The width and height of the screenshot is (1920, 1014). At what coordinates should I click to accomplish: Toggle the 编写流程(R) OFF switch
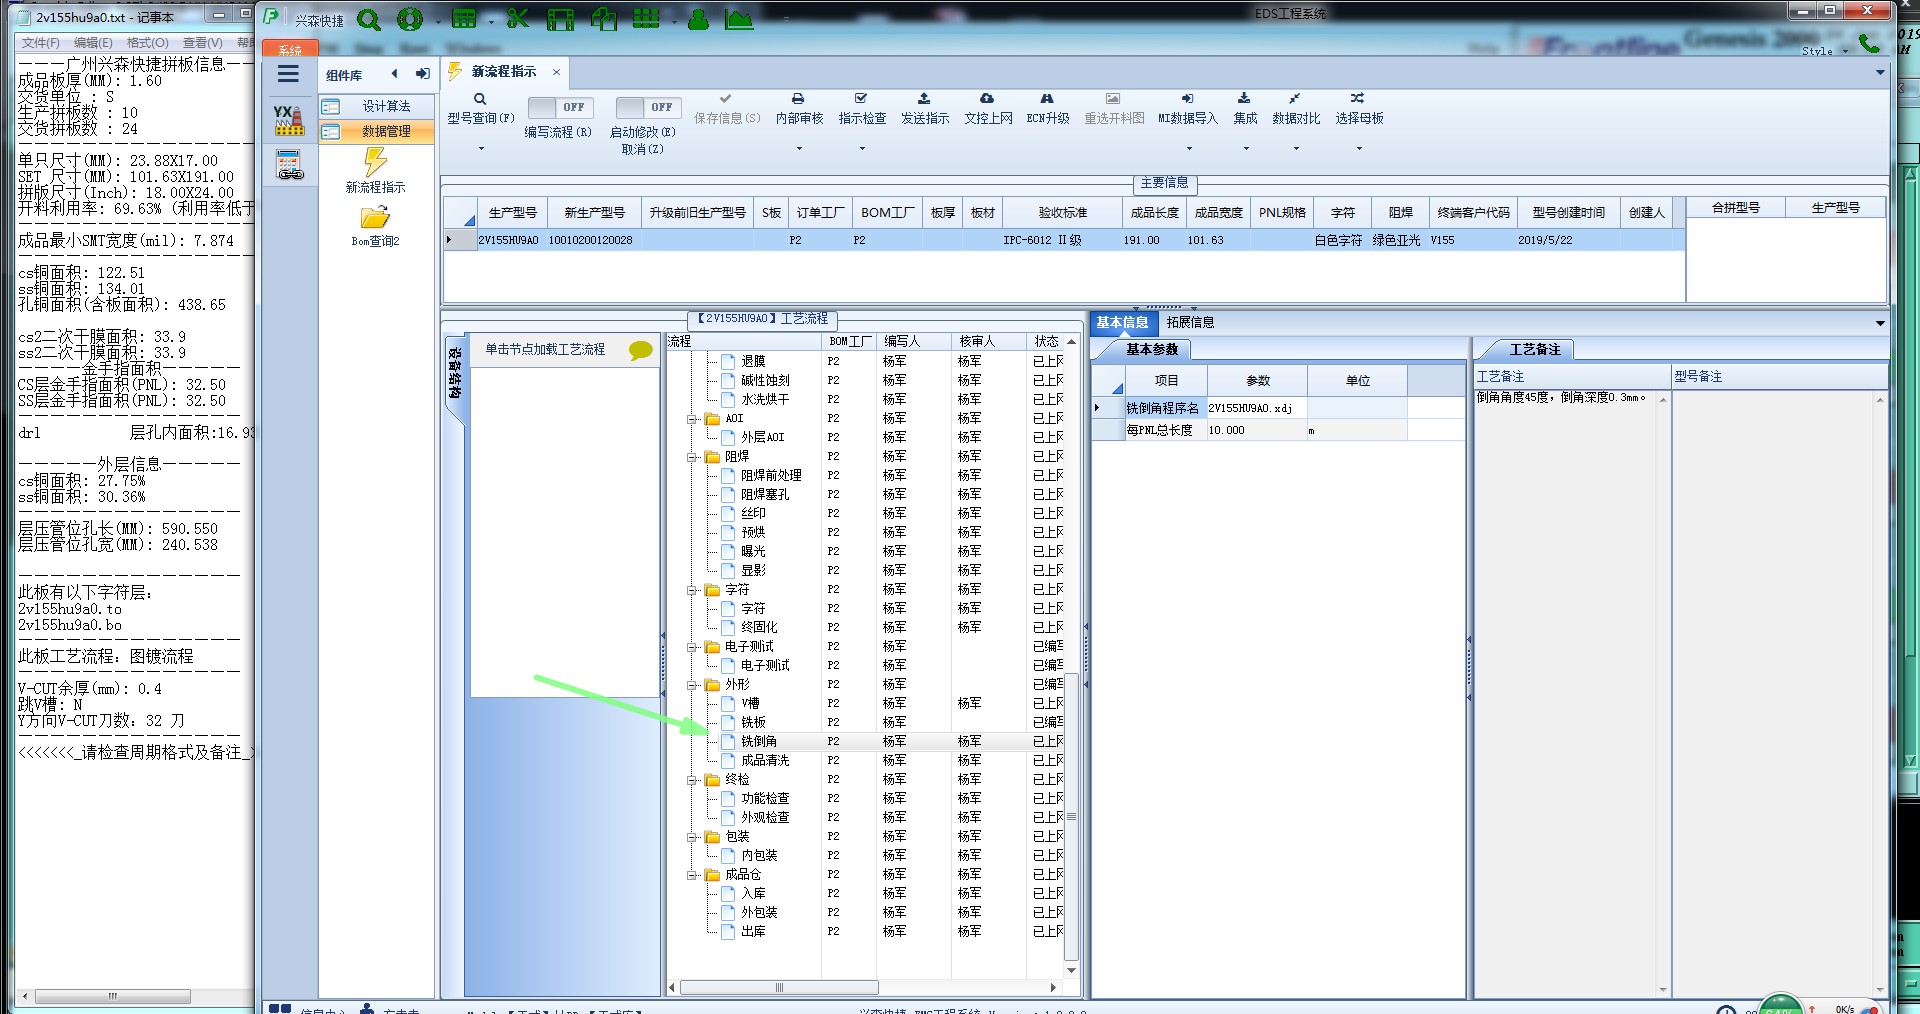[x=560, y=107]
